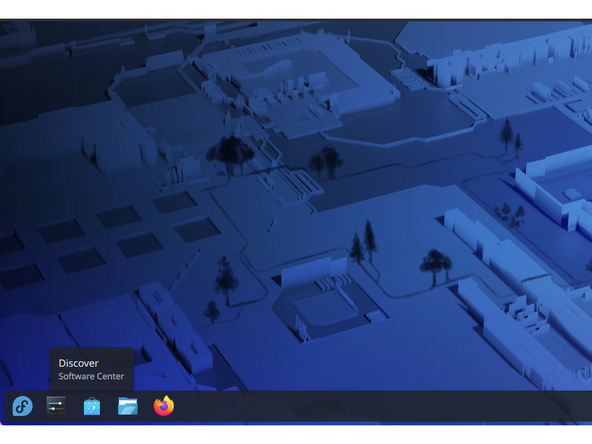
Task: Open System Settings from the panel
Action: tap(56, 405)
